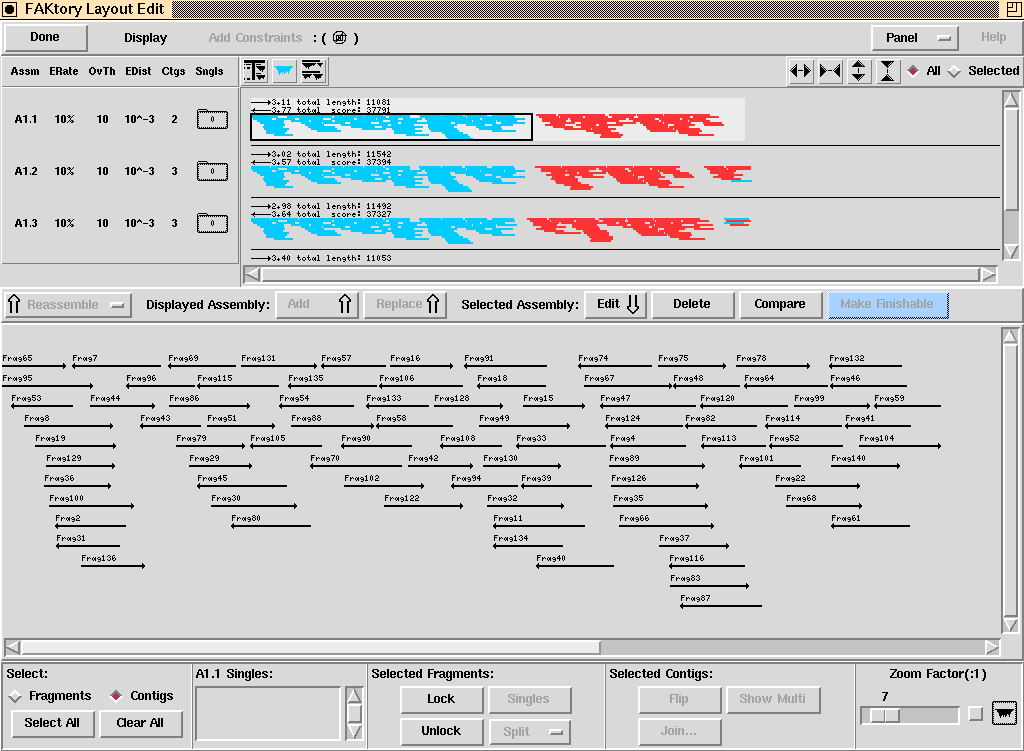1024x751 pixels.
Task: Select the blue contig view mode icon
Action: point(284,71)
